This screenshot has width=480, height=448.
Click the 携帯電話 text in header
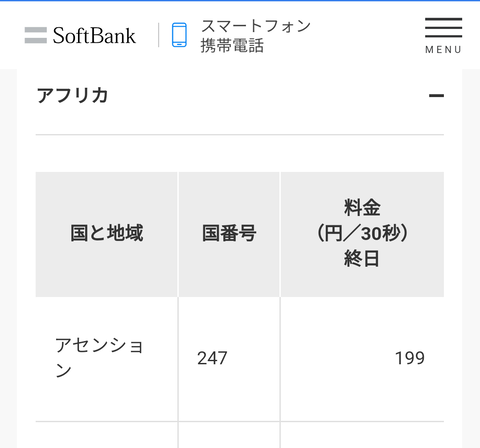click(232, 46)
